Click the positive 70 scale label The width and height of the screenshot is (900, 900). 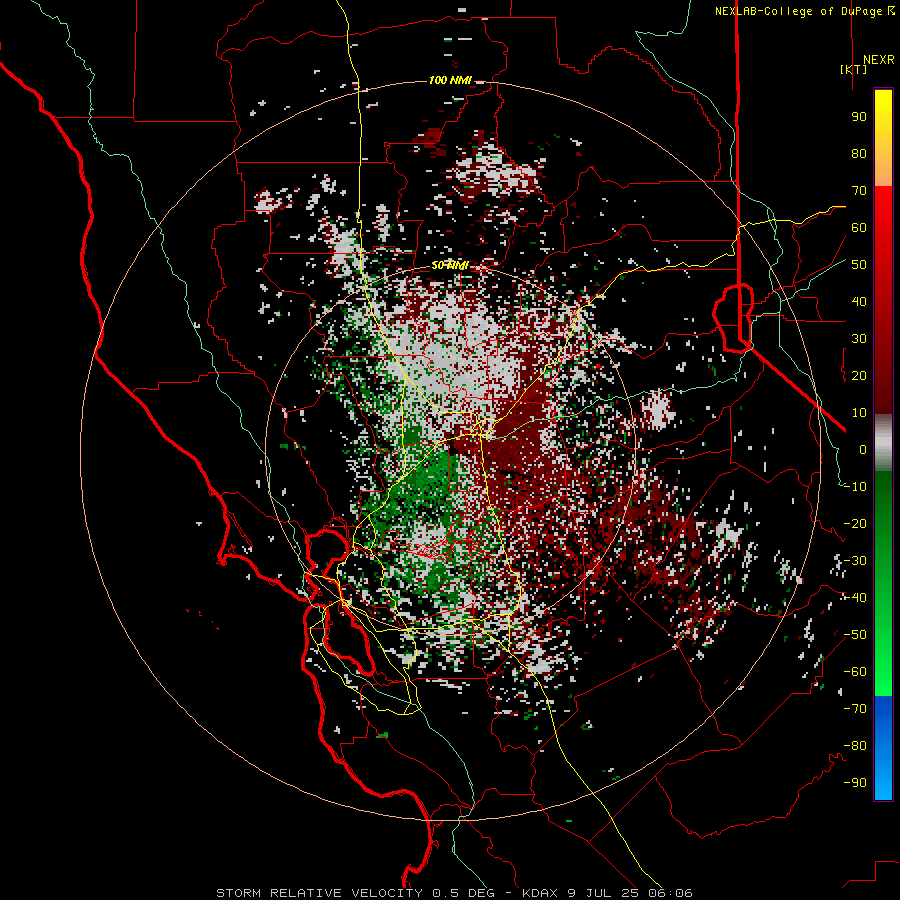[859, 191]
